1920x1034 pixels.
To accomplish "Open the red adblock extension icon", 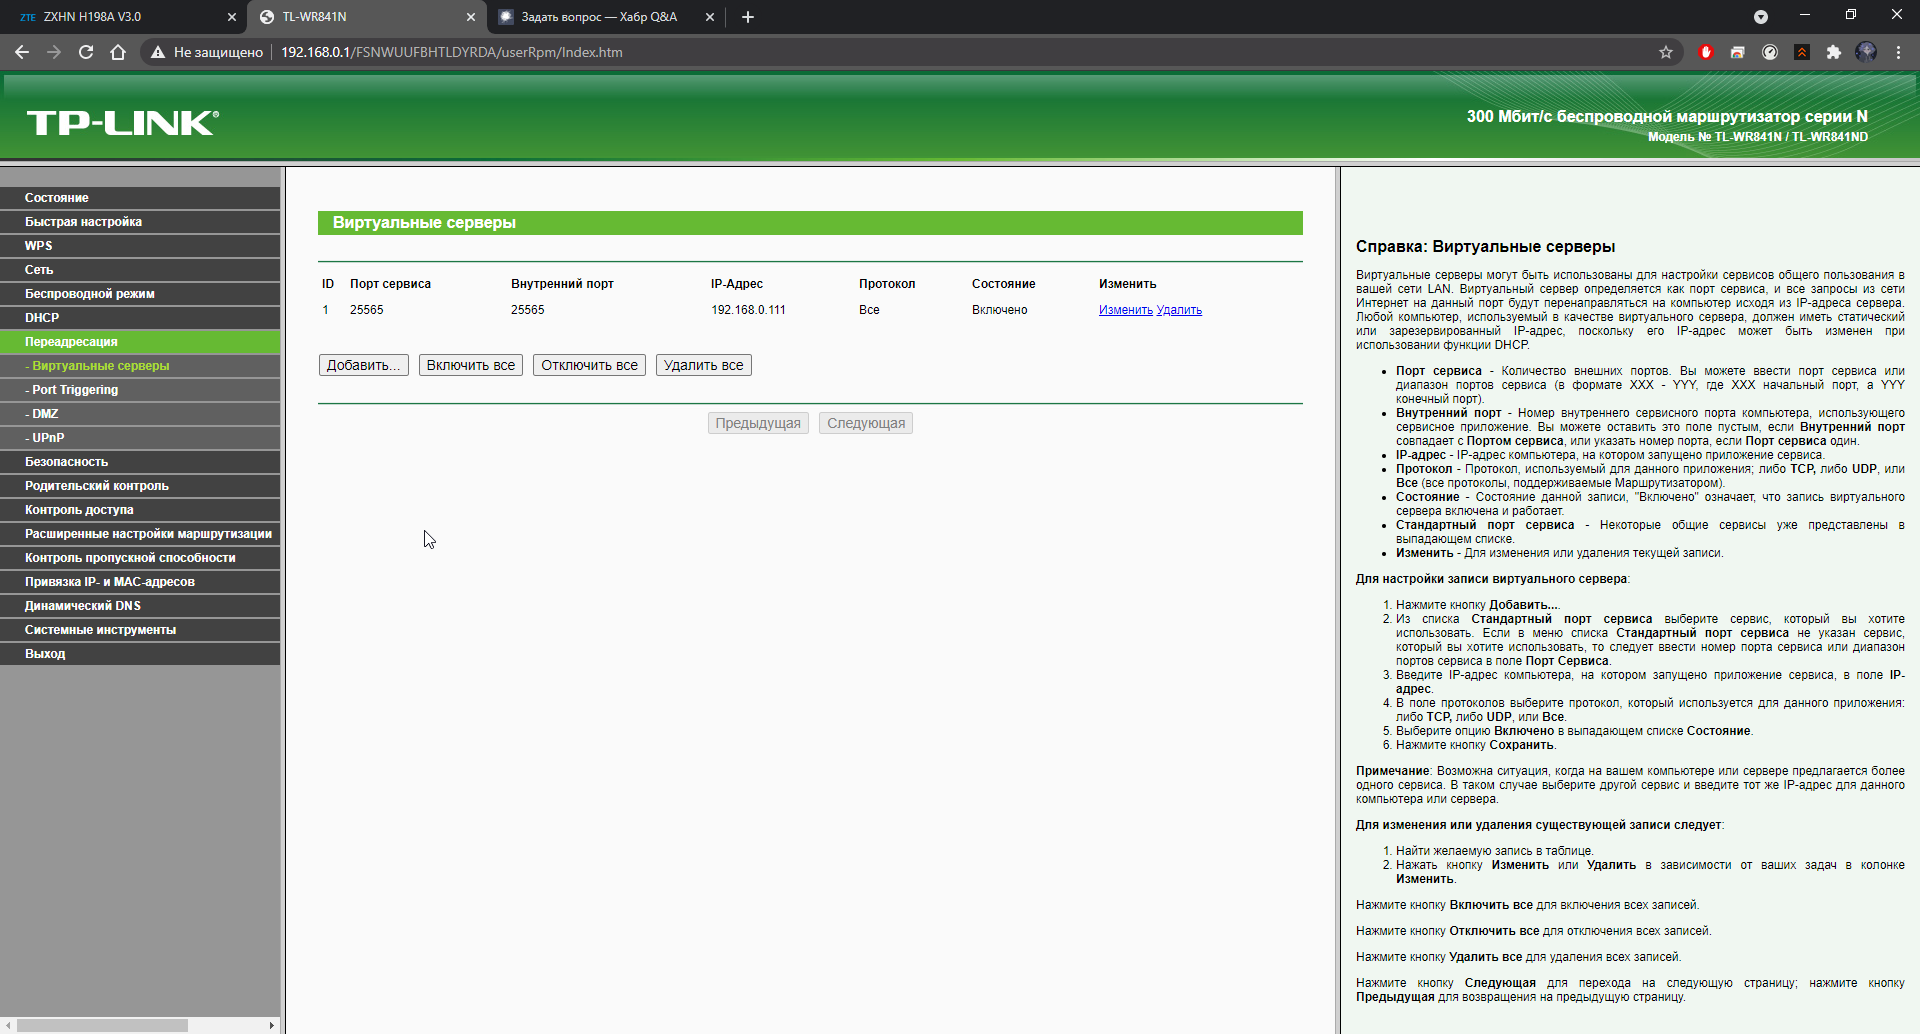I will coord(1706,52).
